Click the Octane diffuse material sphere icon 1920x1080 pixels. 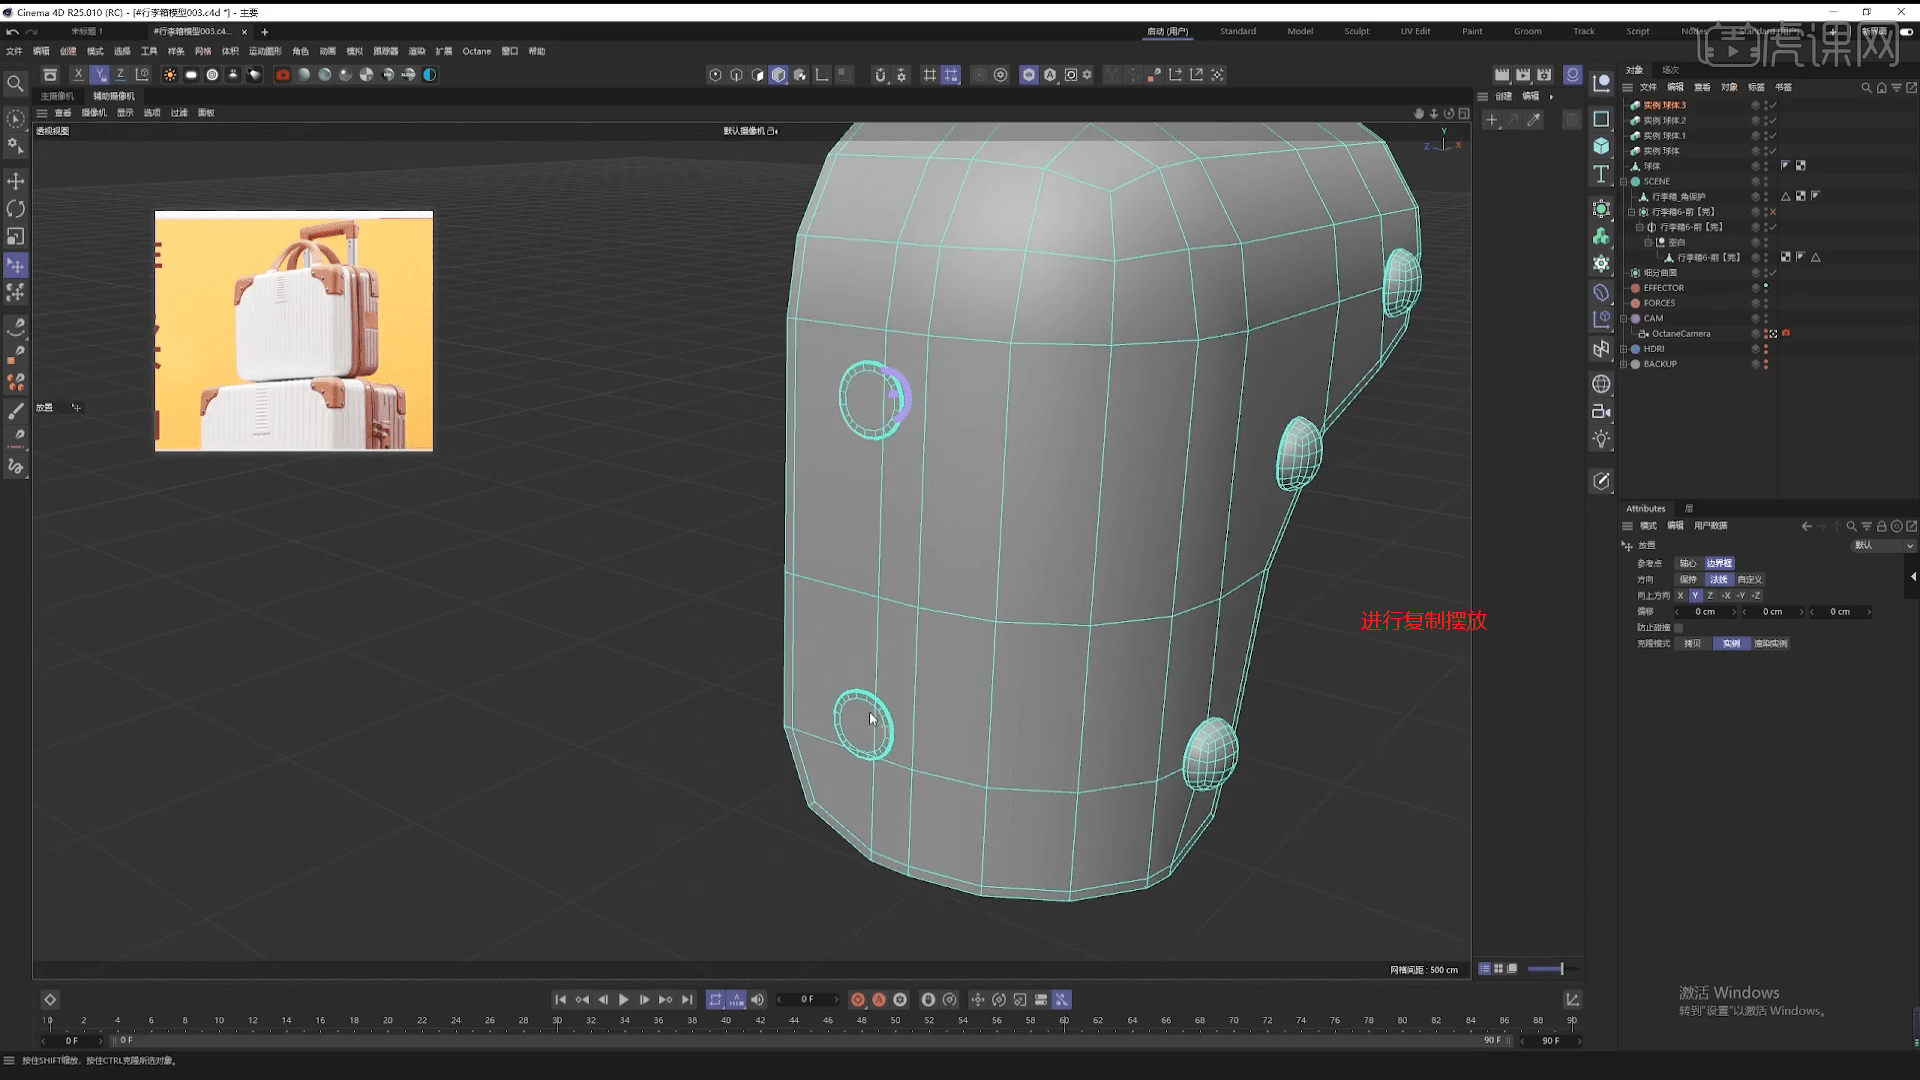[x=304, y=75]
